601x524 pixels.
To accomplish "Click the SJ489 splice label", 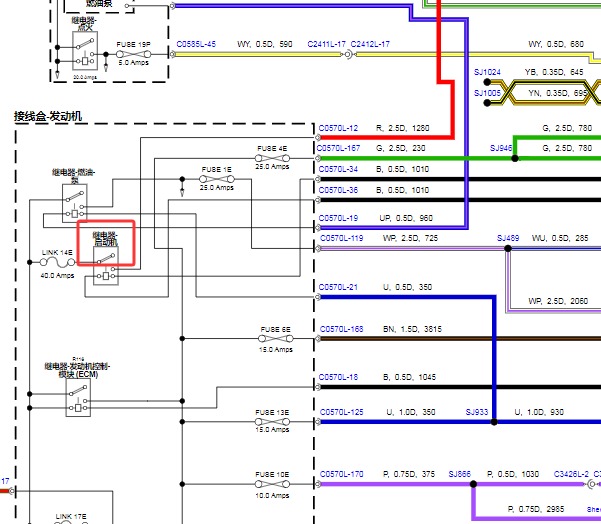I will click(x=508, y=238).
